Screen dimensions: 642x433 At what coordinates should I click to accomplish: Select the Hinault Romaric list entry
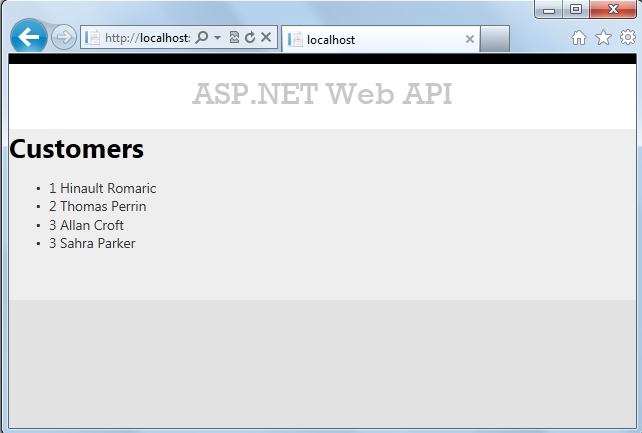pyautogui.click(x=102, y=188)
